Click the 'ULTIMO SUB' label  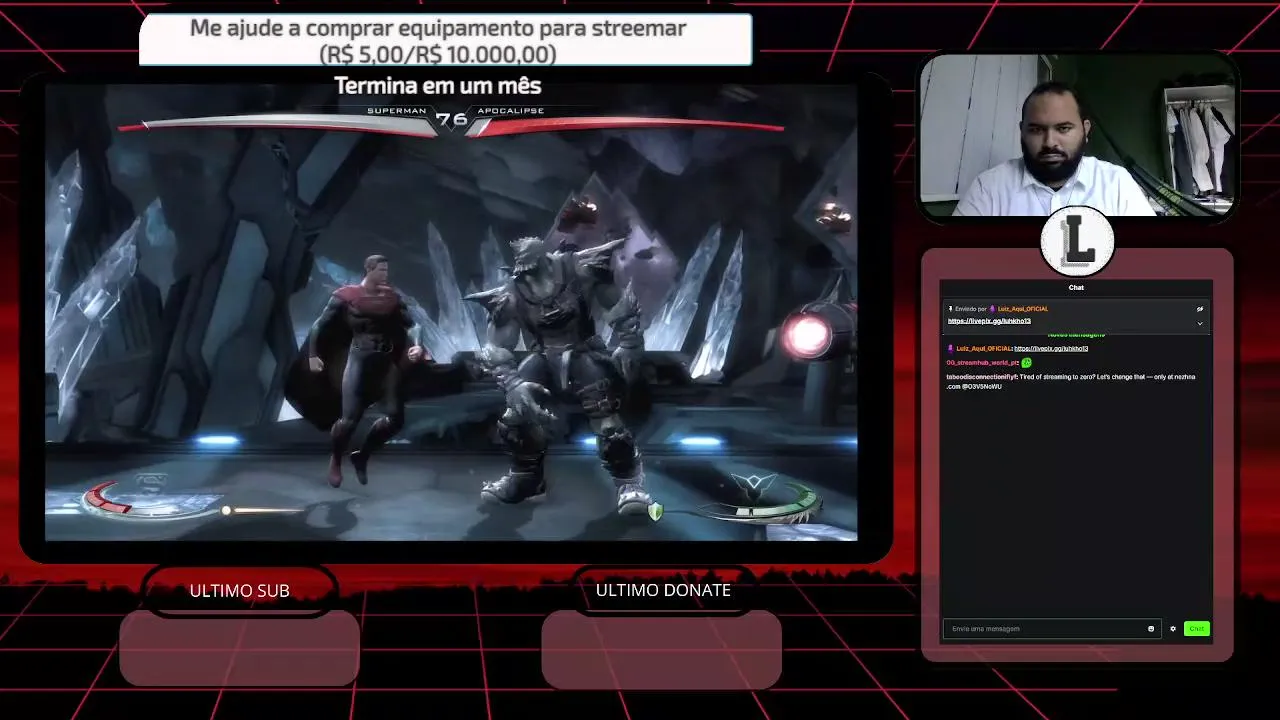[240, 591]
